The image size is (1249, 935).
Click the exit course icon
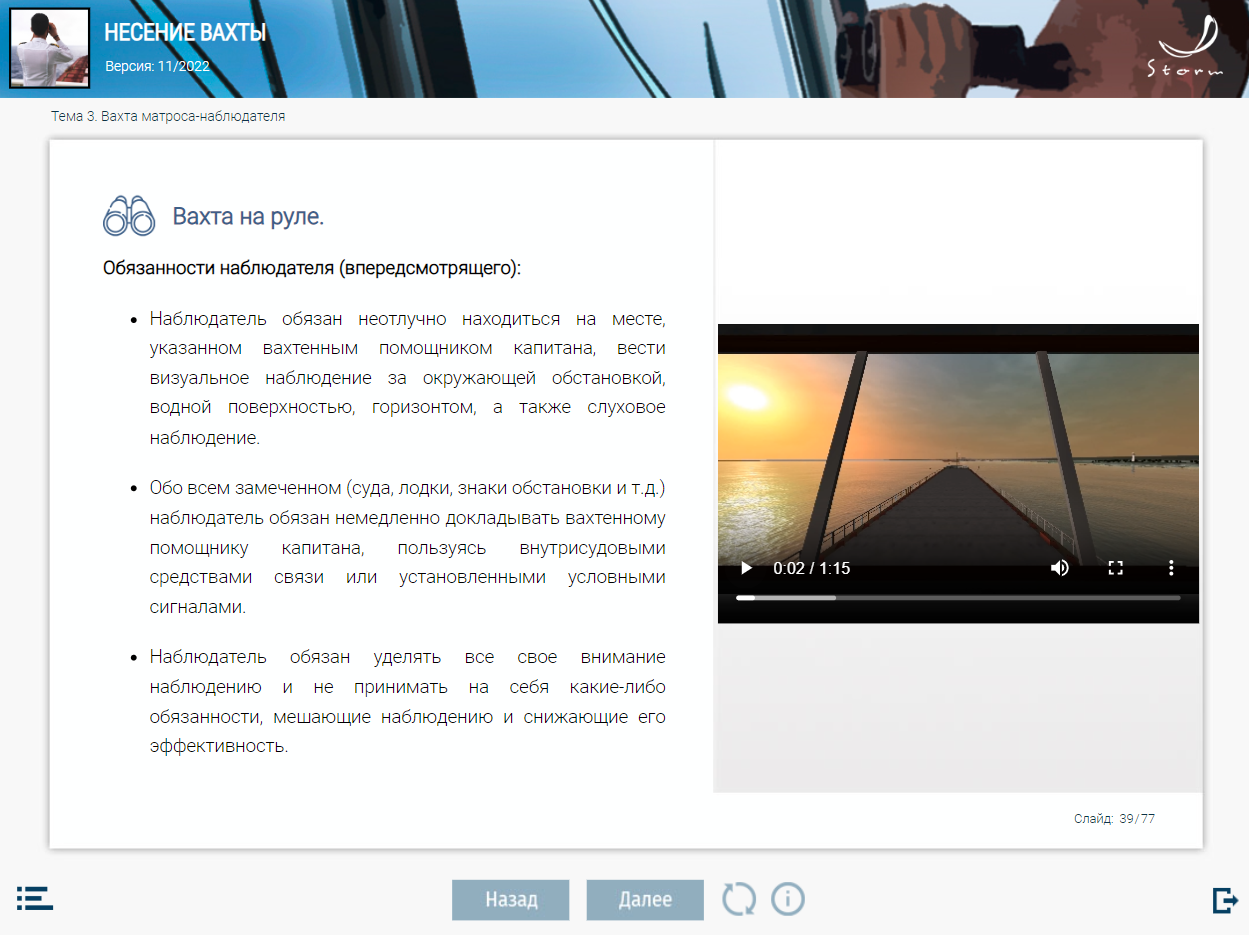point(1225,900)
